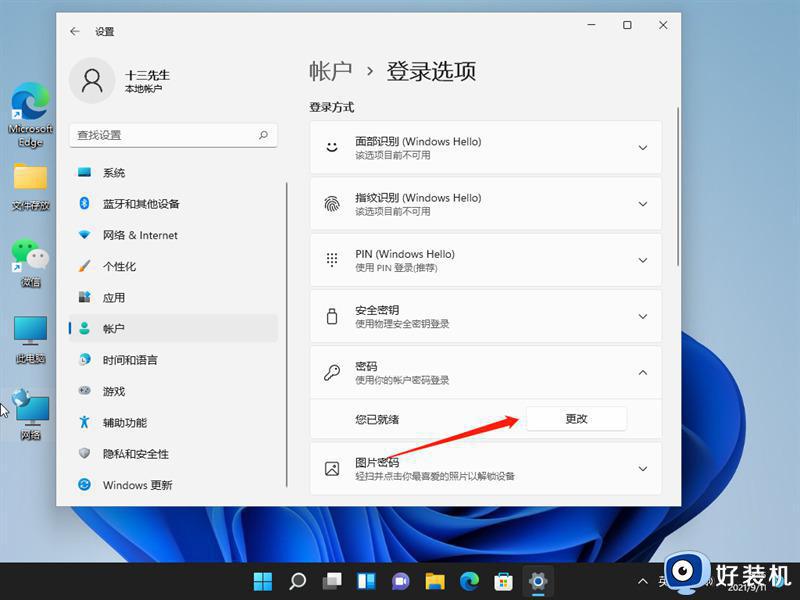Select the 图片密码 picture icon
This screenshot has width=800, height=600.
click(x=330, y=468)
